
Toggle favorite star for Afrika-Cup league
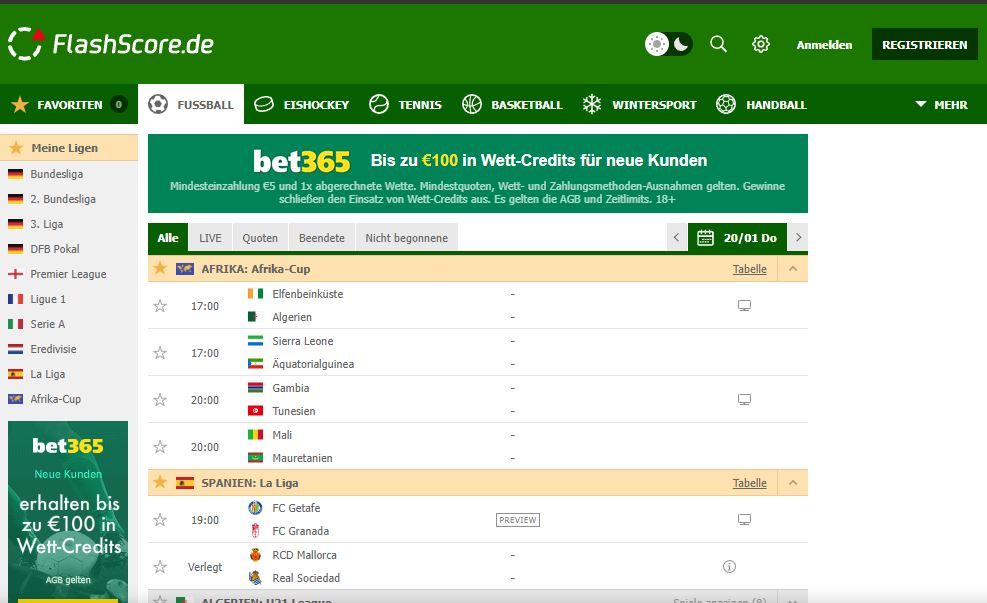point(160,268)
